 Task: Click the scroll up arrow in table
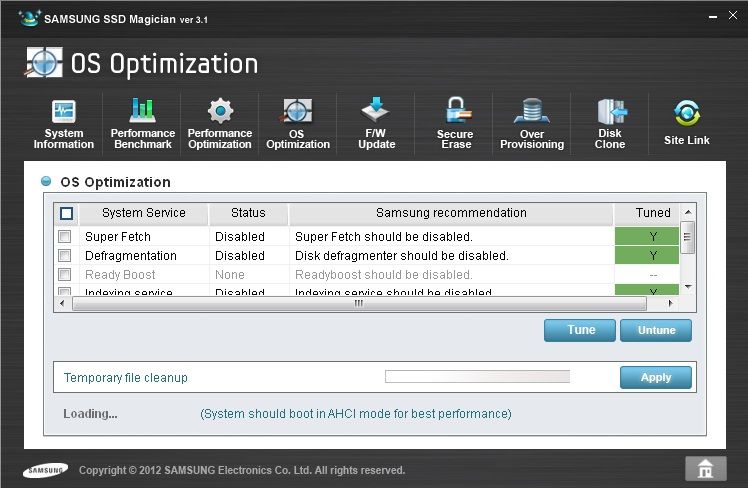pyautogui.click(x=688, y=212)
